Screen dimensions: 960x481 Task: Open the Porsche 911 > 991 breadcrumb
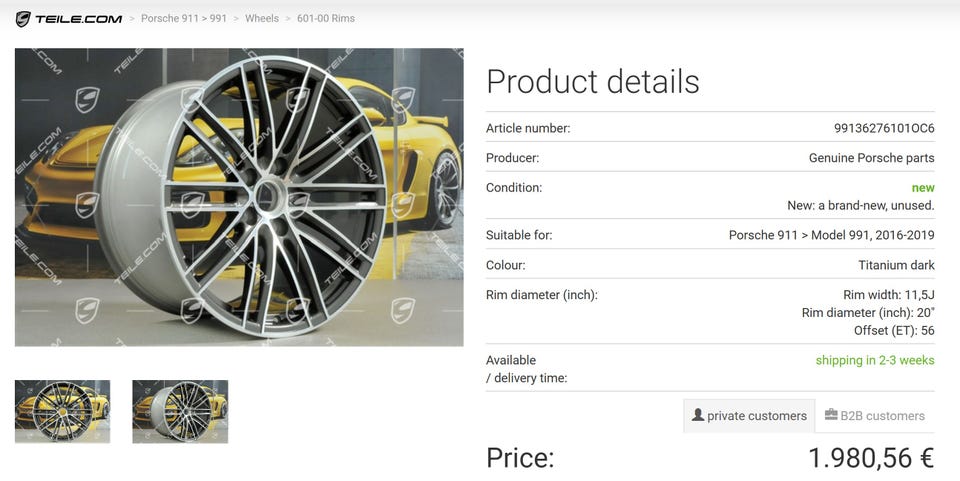[186, 19]
